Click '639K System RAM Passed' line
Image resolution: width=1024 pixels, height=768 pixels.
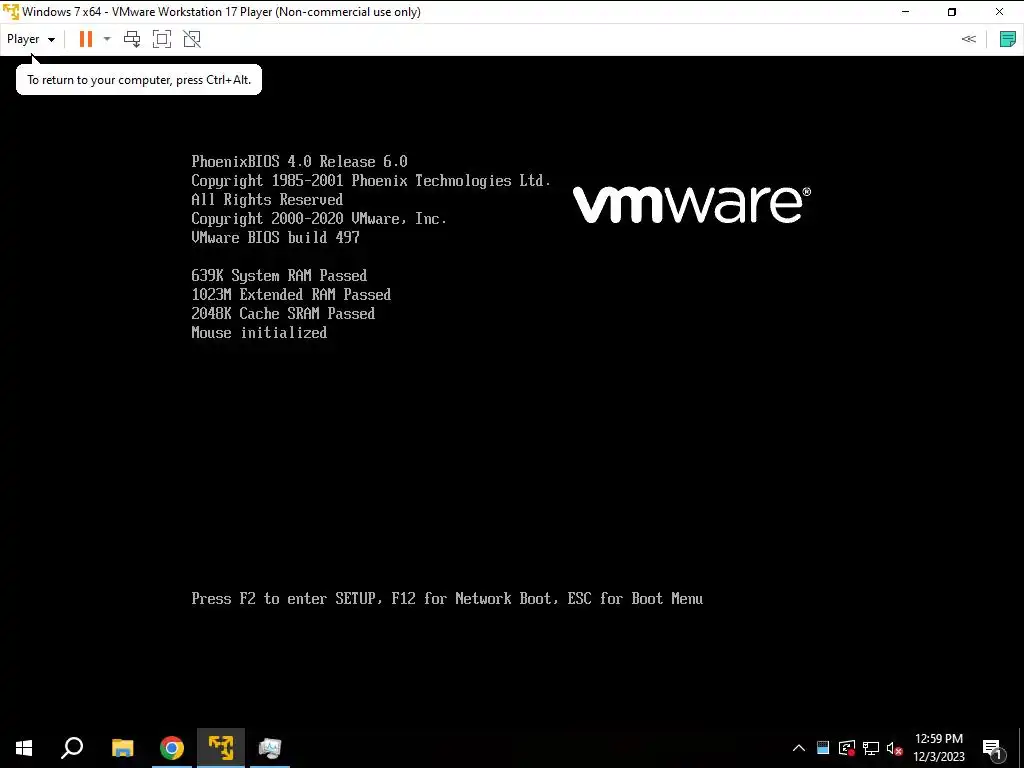[x=279, y=276]
